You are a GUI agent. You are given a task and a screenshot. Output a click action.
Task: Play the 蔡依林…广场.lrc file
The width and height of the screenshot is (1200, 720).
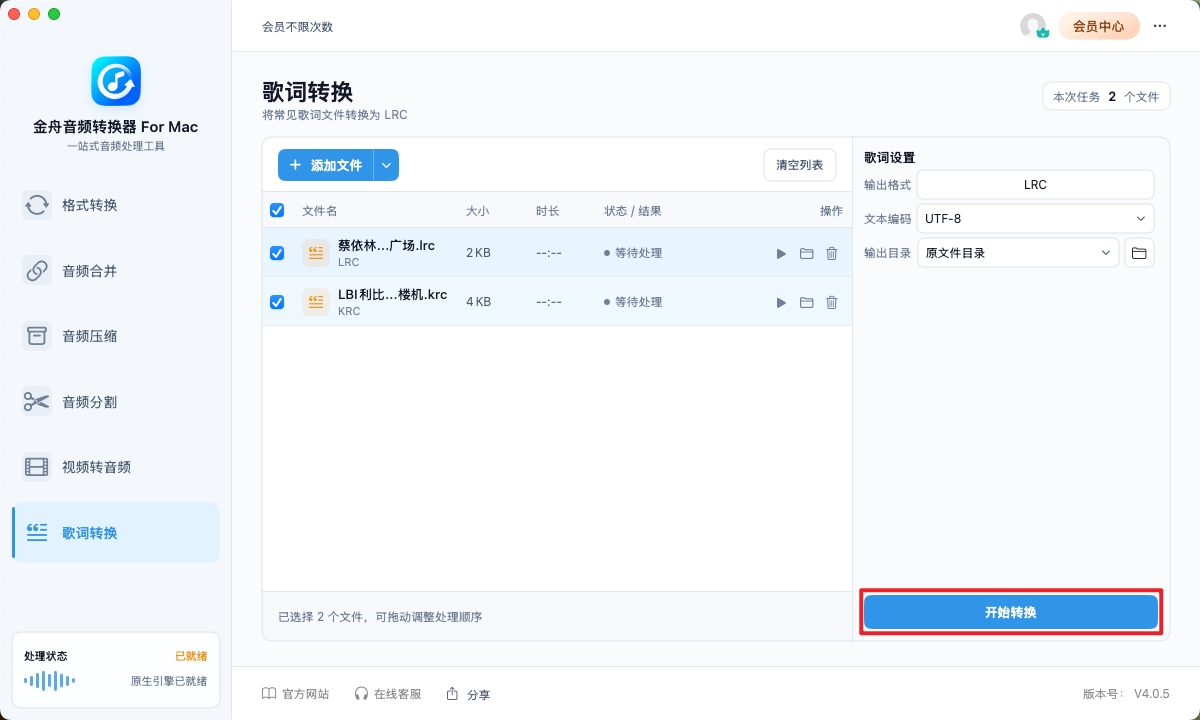tap(781, 254)
